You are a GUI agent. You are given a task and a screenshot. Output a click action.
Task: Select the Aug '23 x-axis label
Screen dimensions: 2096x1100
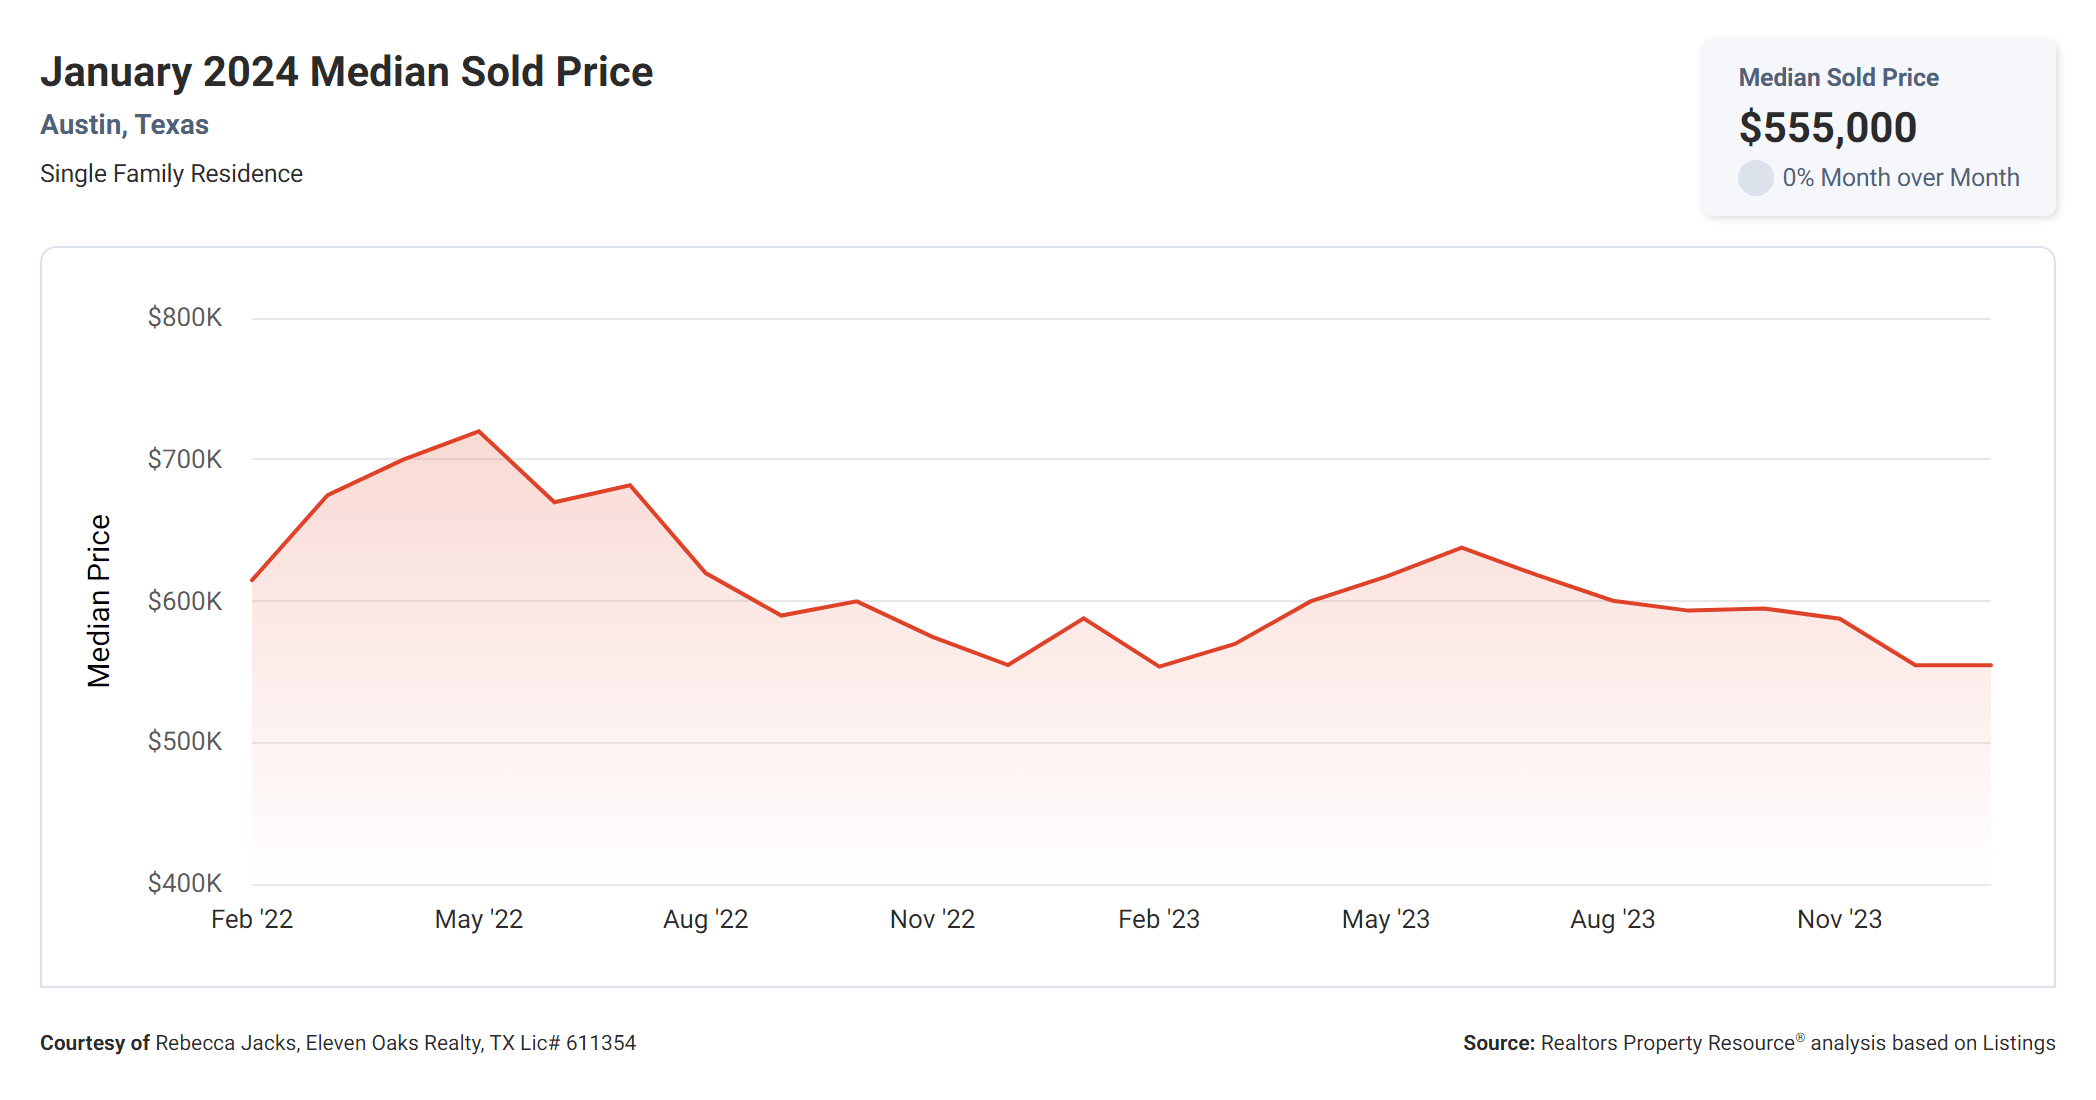(1612, 919)
